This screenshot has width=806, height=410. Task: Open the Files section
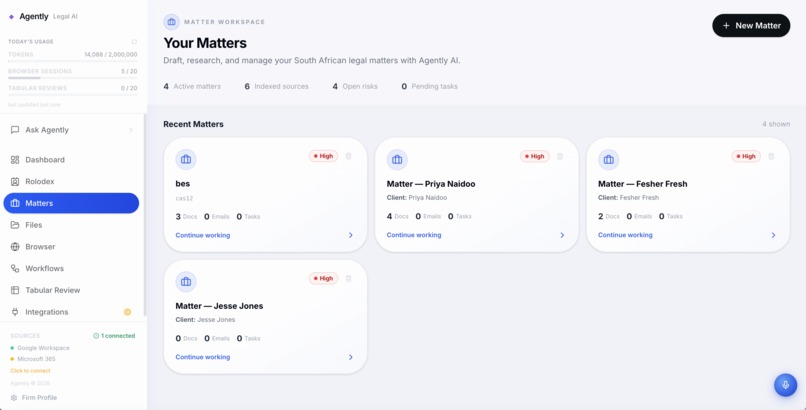click(71, 225)
